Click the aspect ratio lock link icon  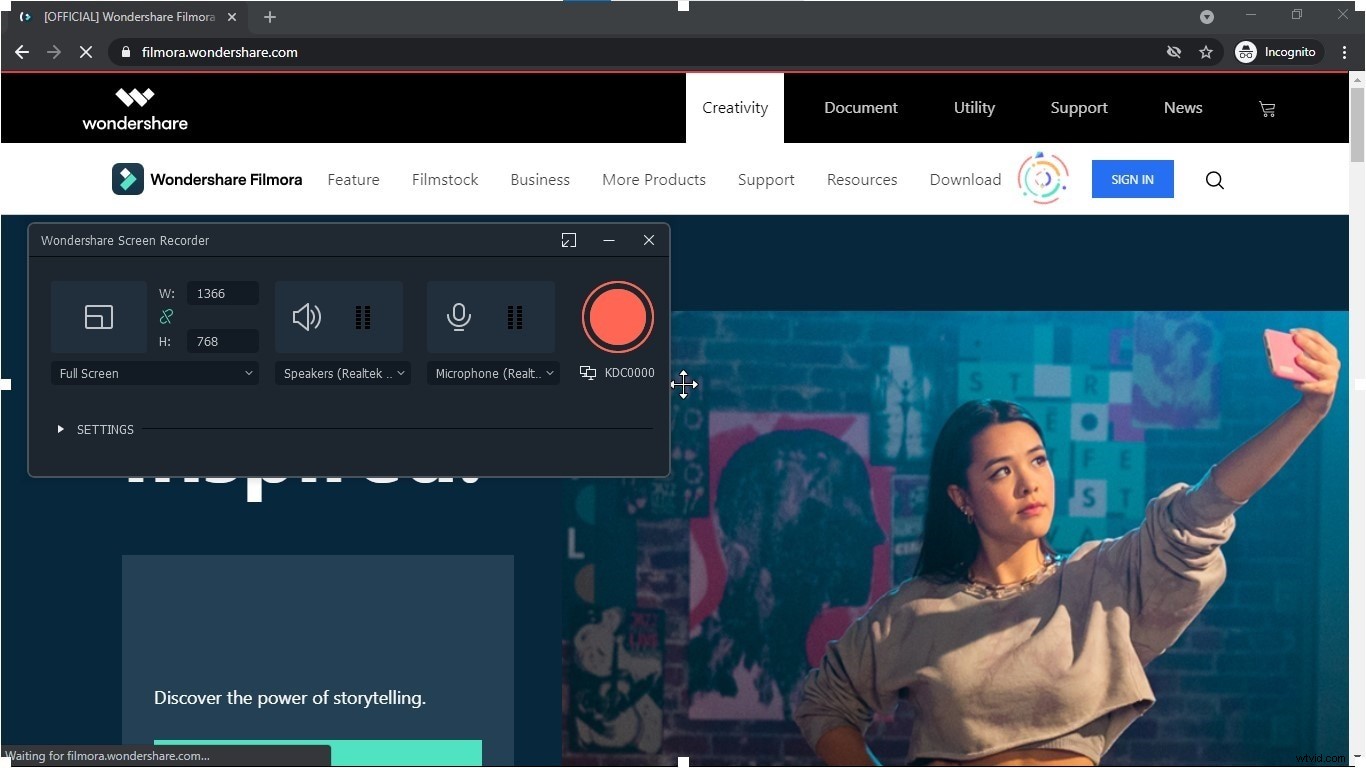click(166, 317)
